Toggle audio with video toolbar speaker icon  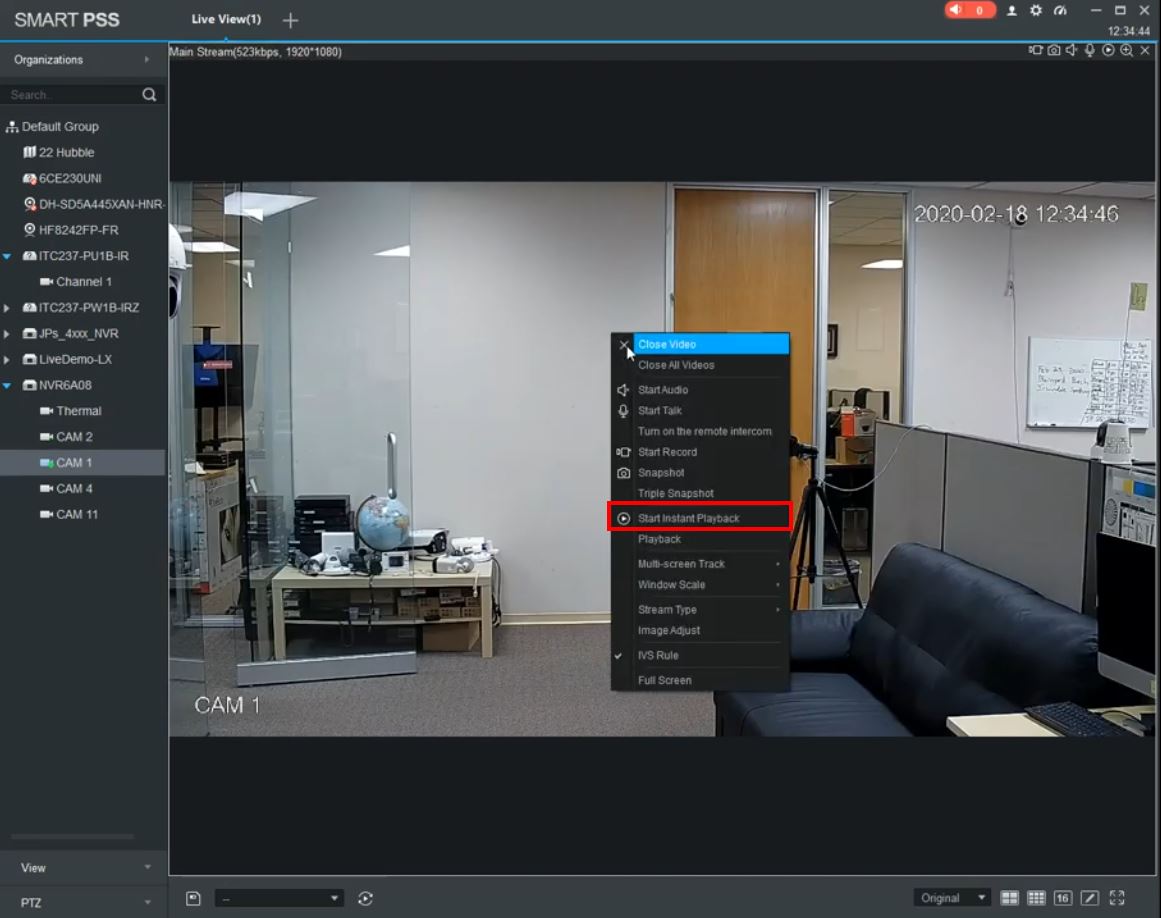tap(1071, 50)
